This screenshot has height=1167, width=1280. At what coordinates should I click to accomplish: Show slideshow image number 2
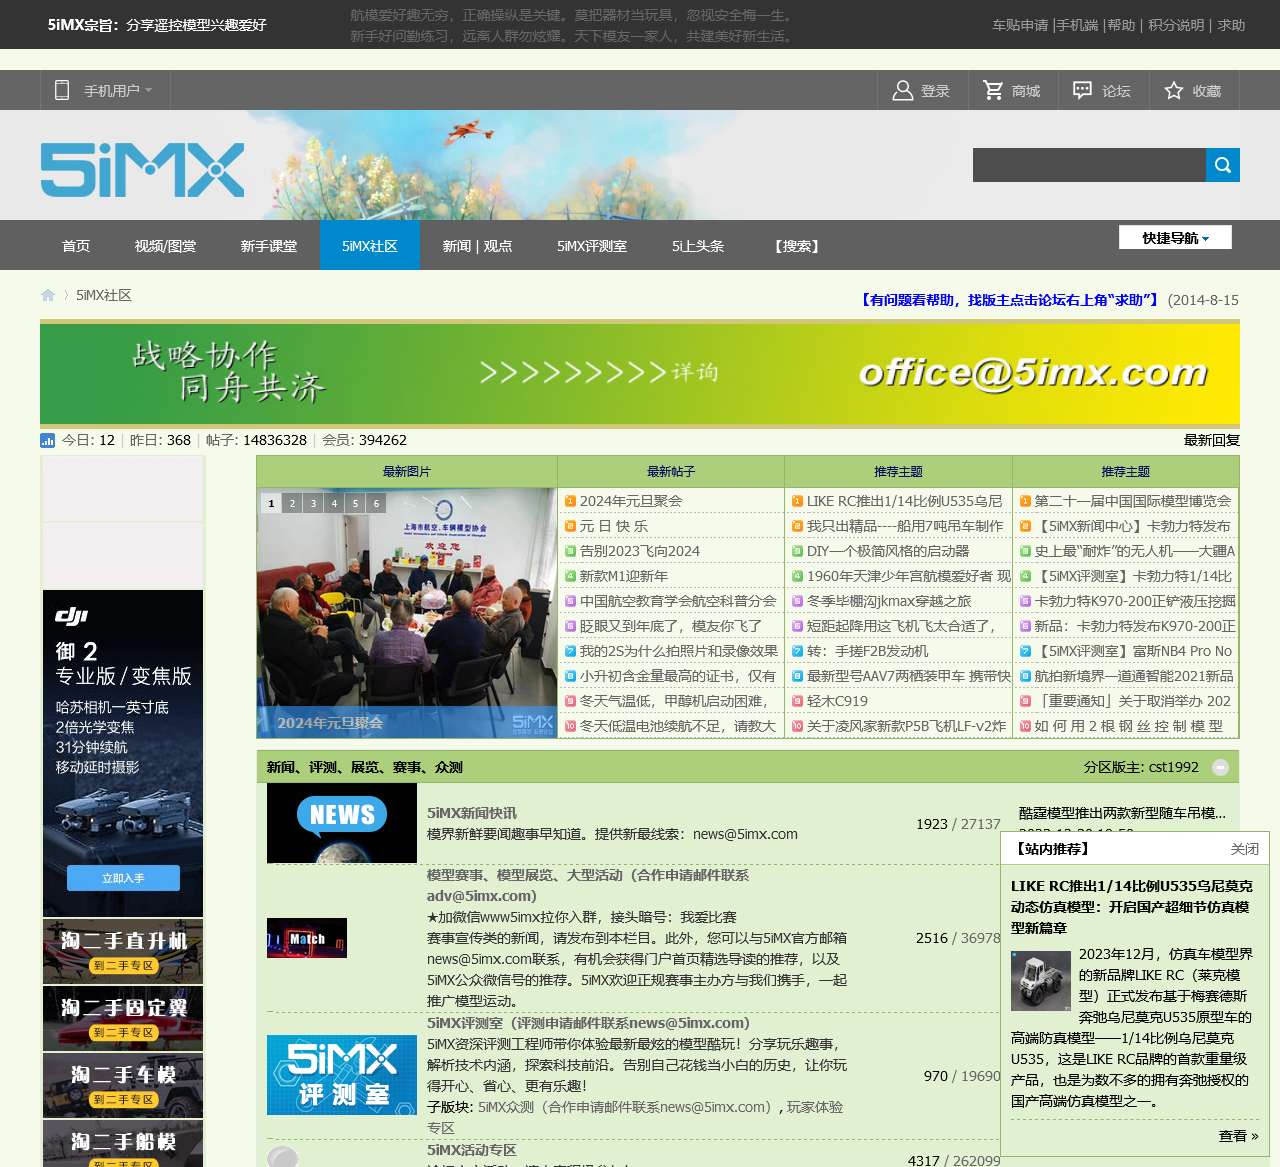[292, 503]
